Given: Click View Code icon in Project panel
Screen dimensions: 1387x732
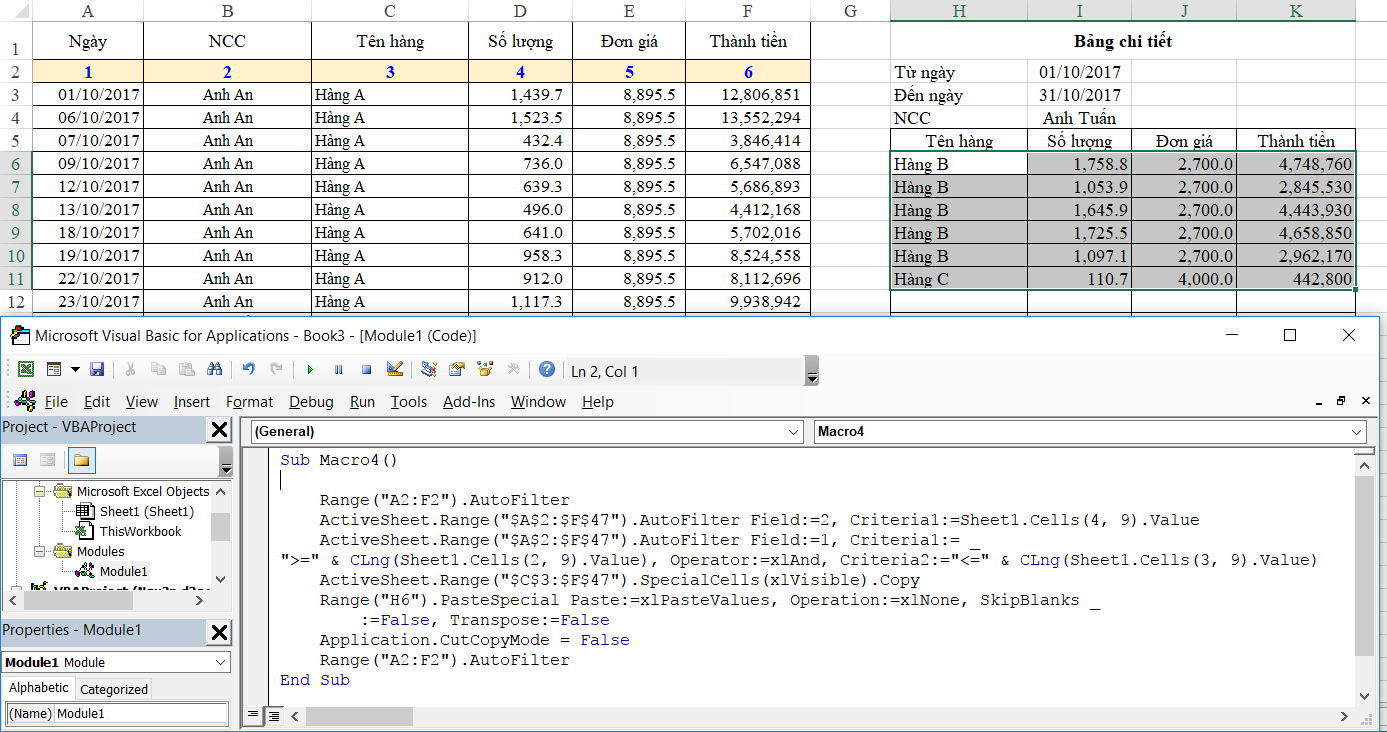Looking at the screenshot, I should [x=20, y=460].
